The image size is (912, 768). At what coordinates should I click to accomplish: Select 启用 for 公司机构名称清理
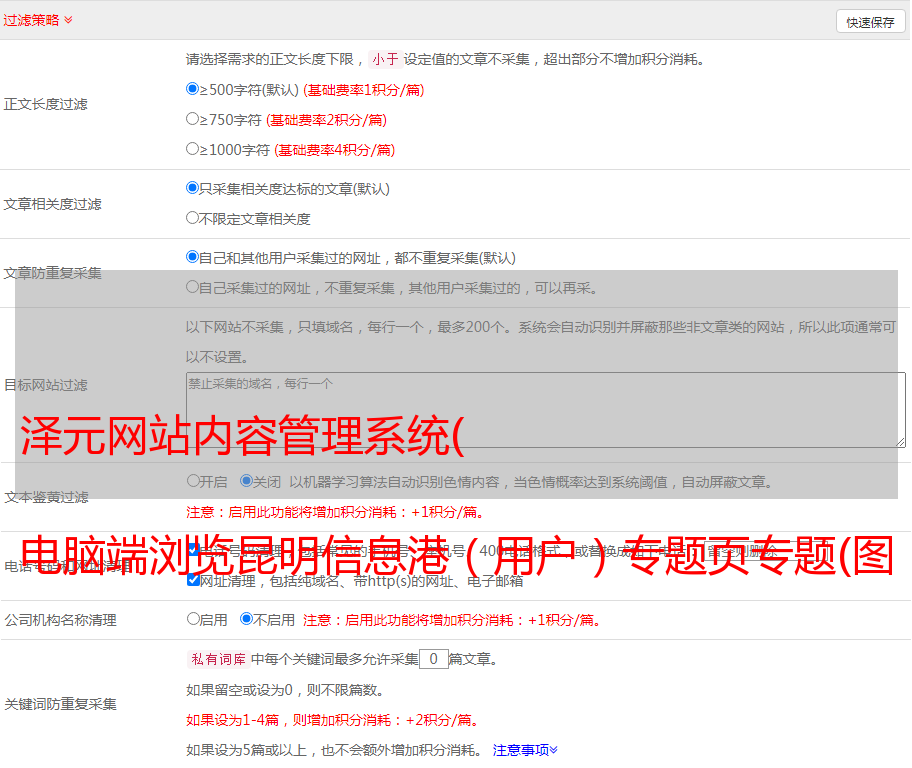[x=193, y=618]
